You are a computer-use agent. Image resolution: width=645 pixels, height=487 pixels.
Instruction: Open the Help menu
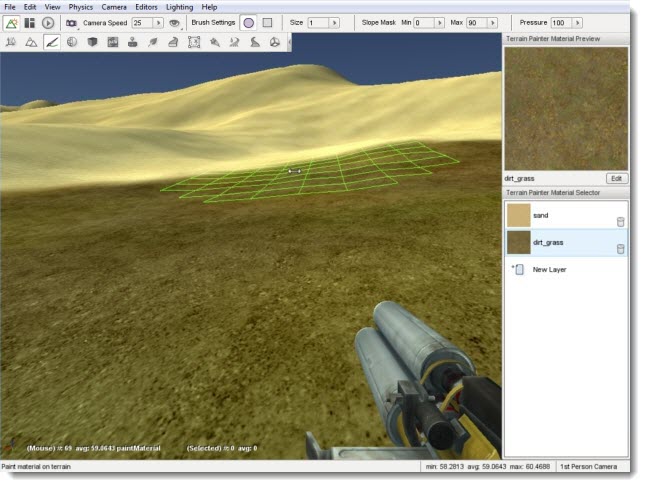(x=209, y=7)
